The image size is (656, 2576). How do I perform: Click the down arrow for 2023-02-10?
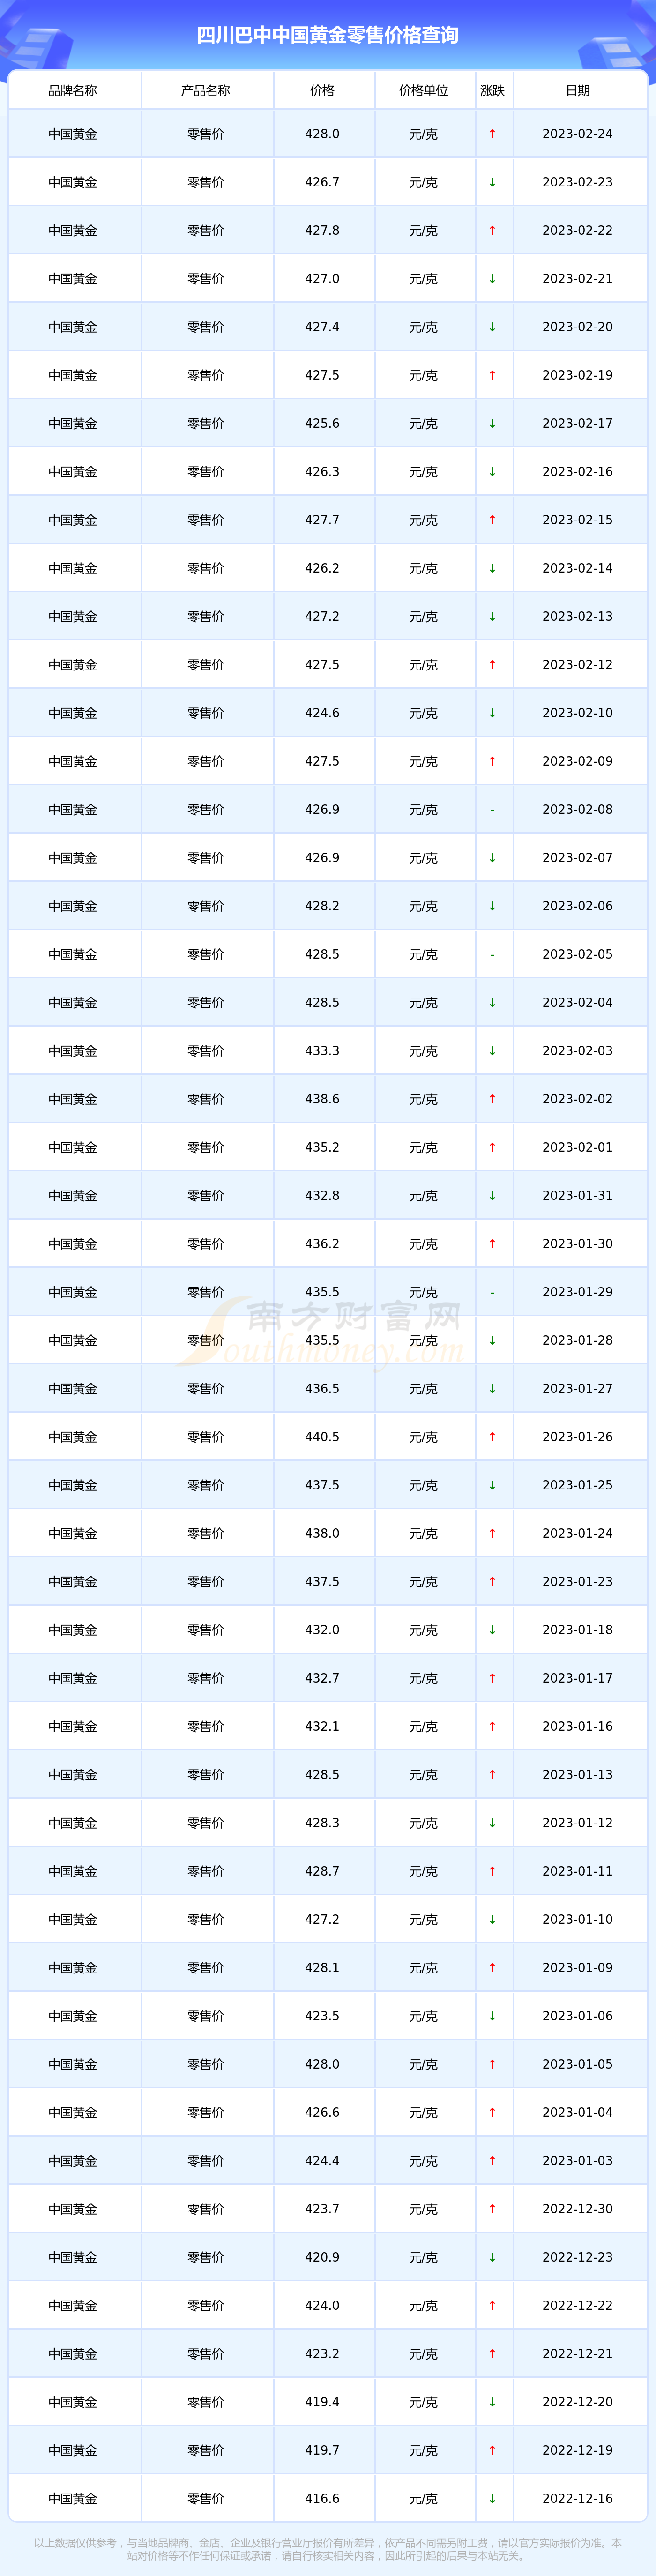pos(492,713)
